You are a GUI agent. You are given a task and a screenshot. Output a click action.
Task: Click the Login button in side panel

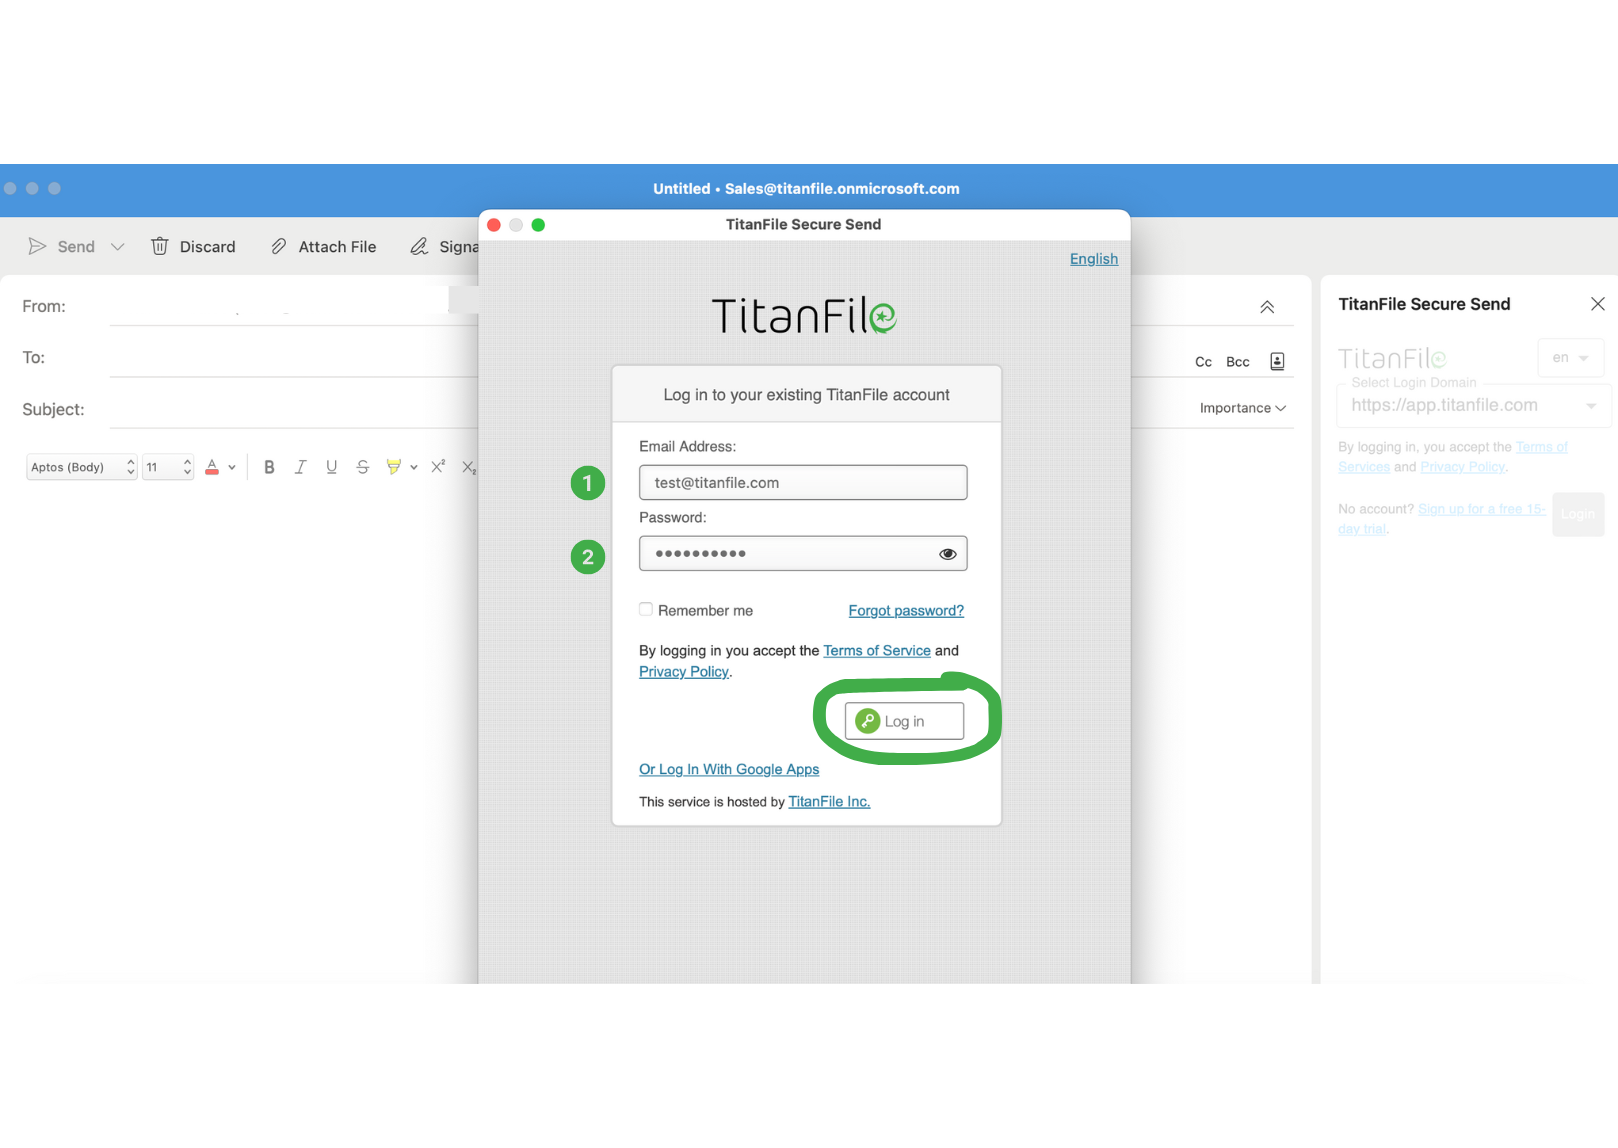[1578, 514]
